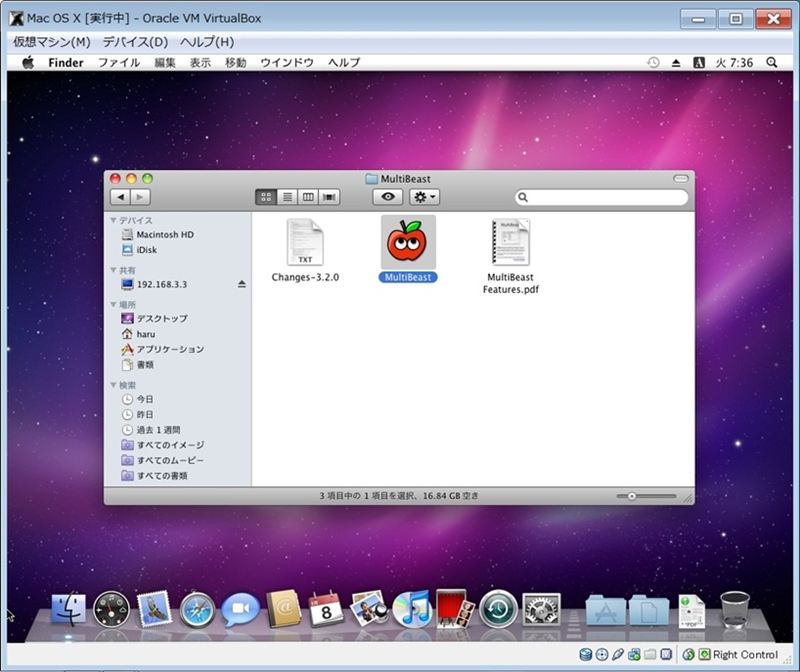Launch Safari from the Dock
800x672 pixels.
197,610
